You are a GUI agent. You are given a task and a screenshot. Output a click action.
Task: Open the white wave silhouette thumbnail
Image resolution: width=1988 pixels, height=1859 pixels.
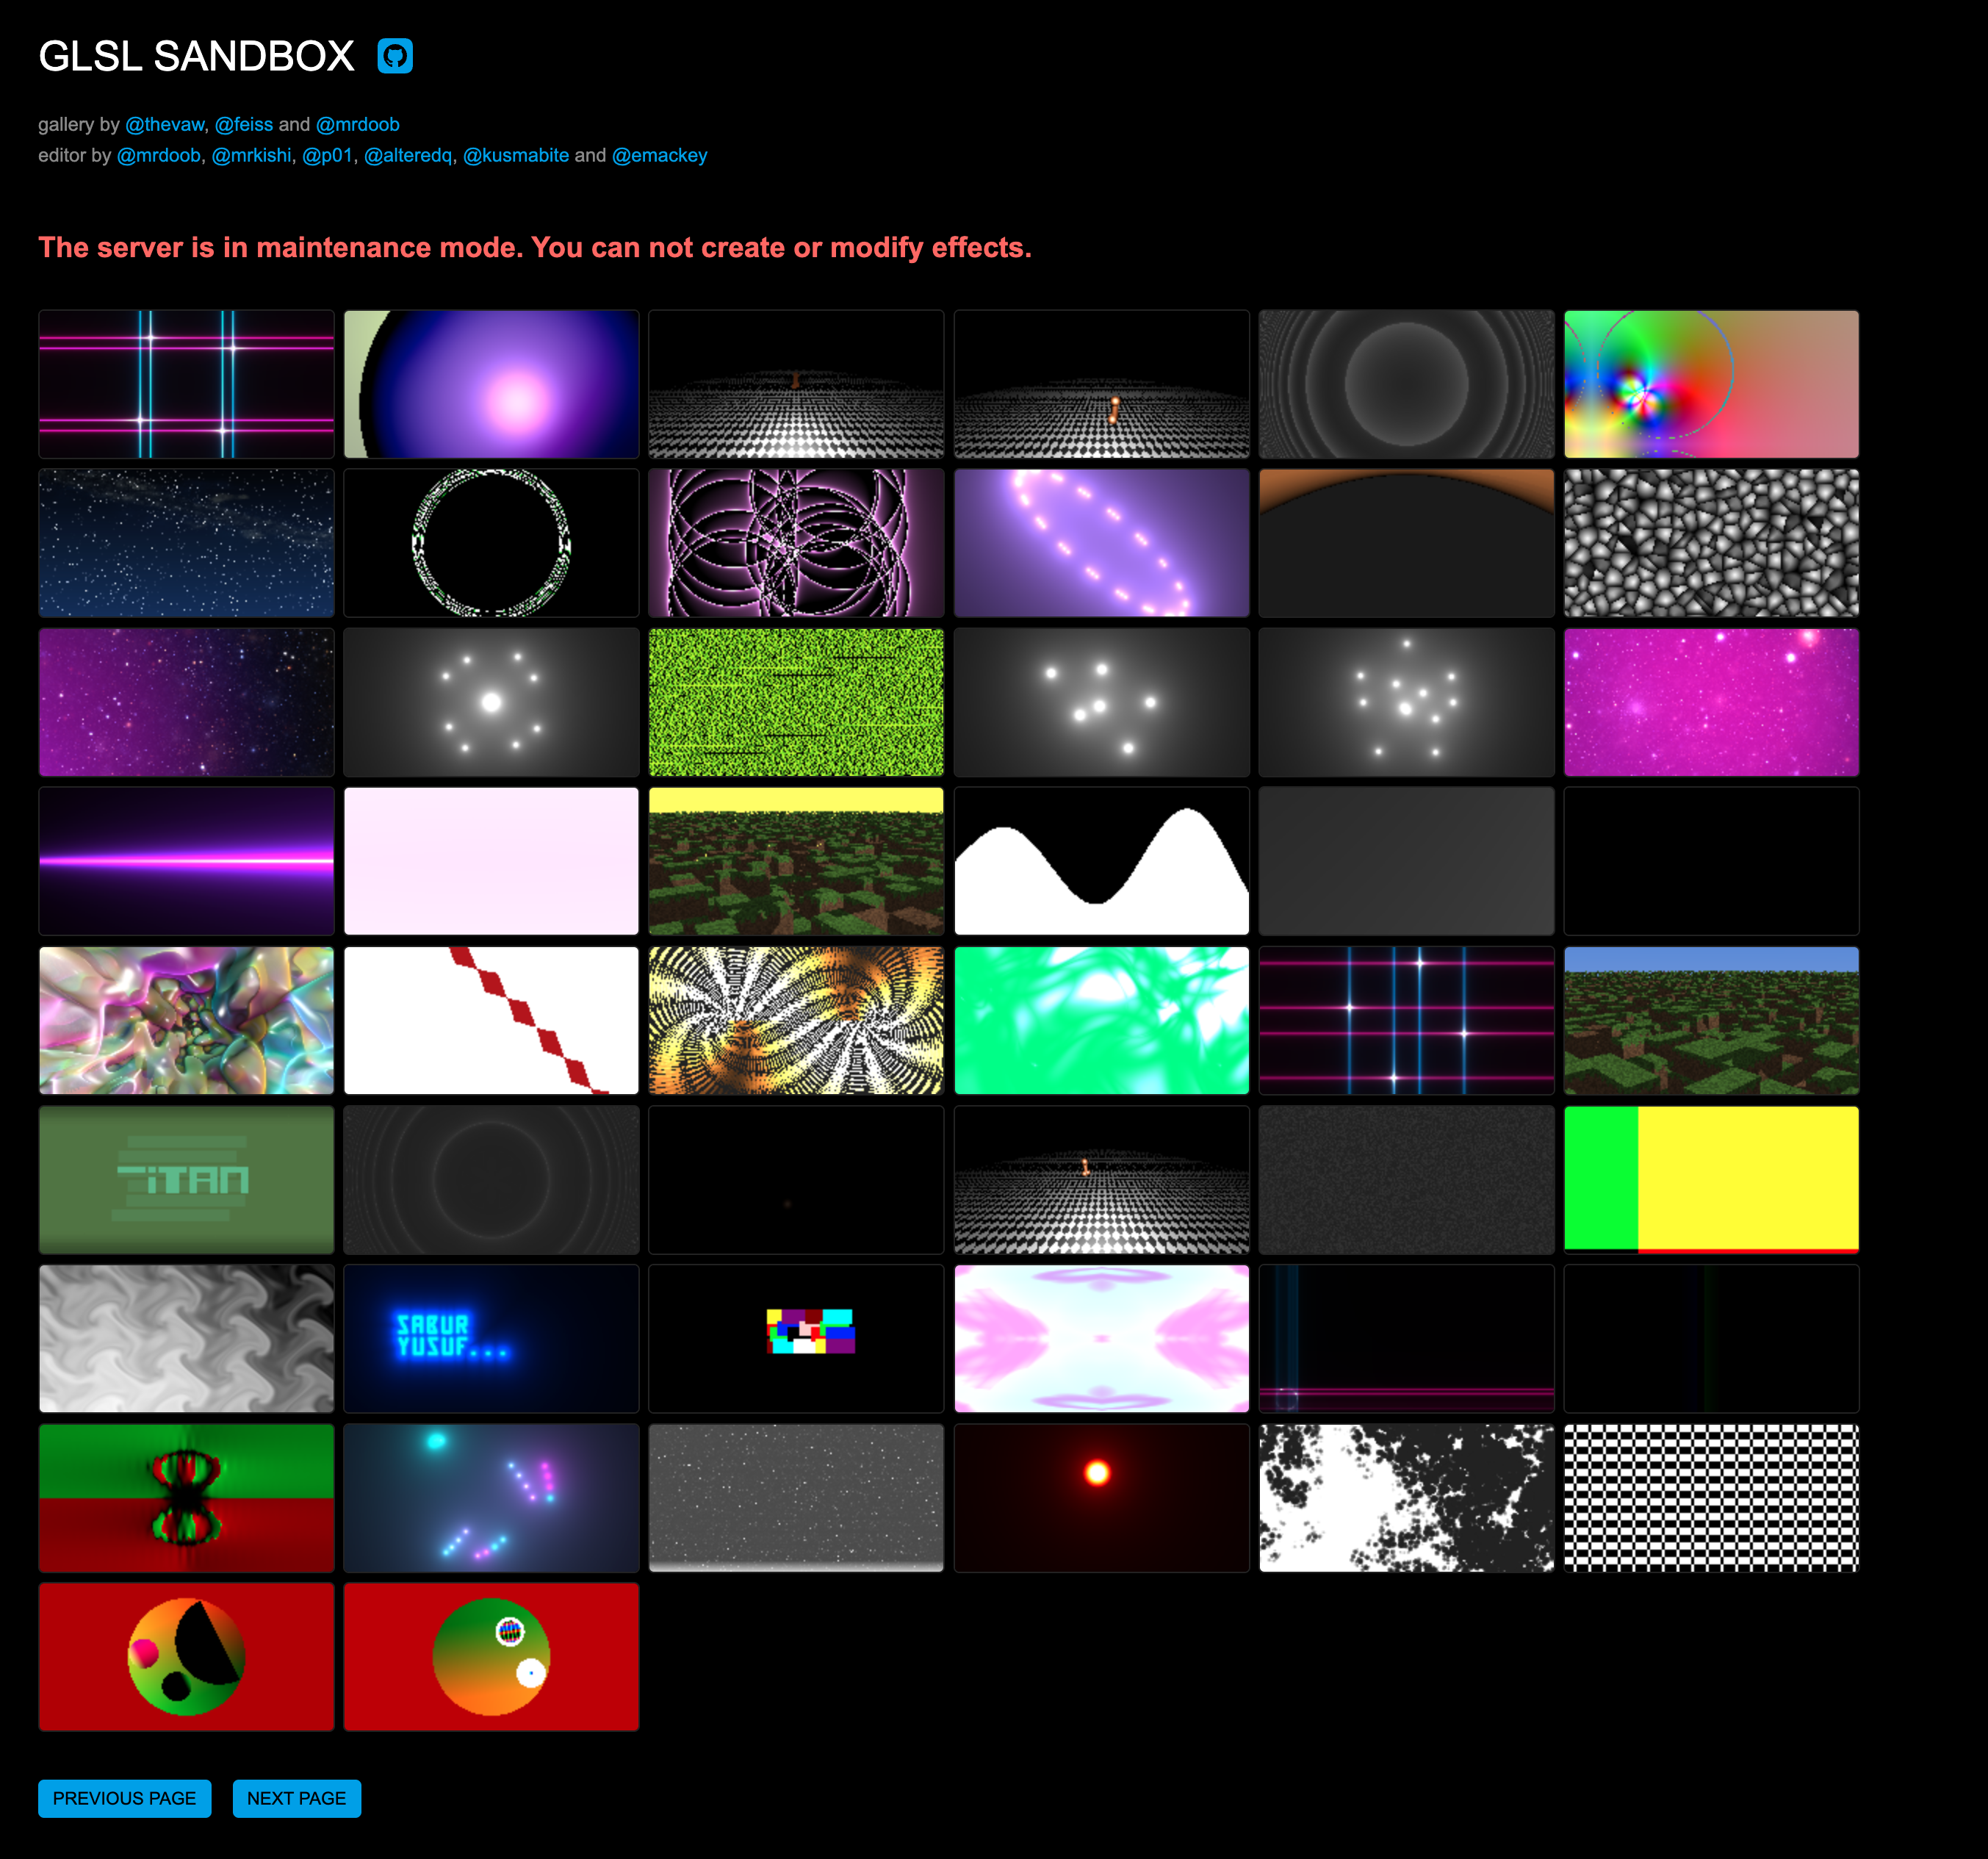coord(1101,861)
